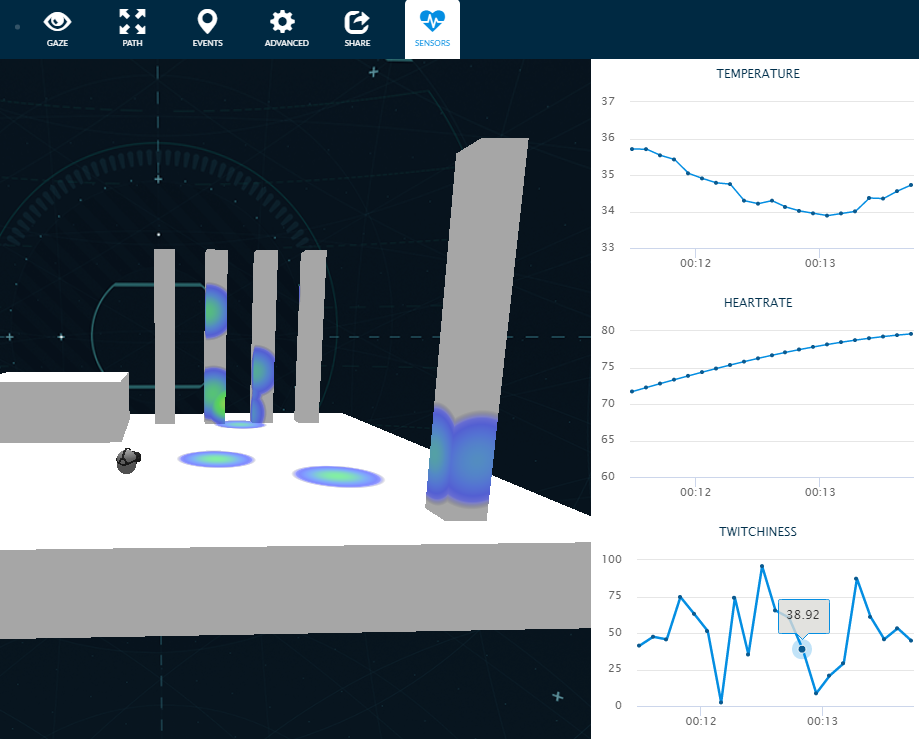Click the first temperature data point
Image resolution: width=919 pixels, height=739 pixels.
pos(632,149)
